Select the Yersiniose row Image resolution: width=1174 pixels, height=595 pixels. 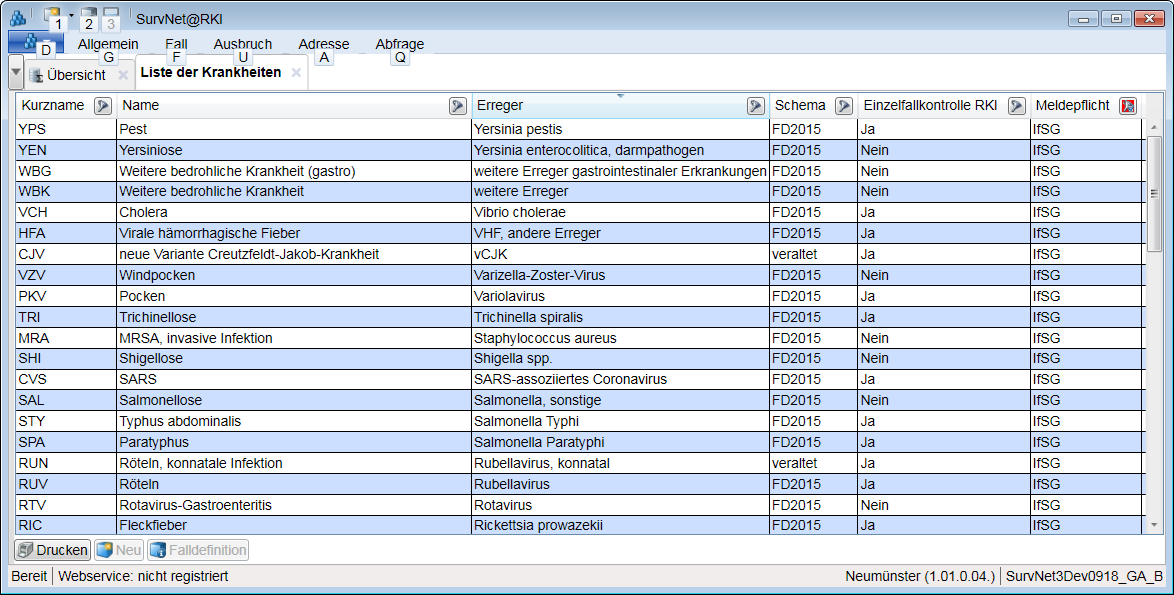pos(579,150)
